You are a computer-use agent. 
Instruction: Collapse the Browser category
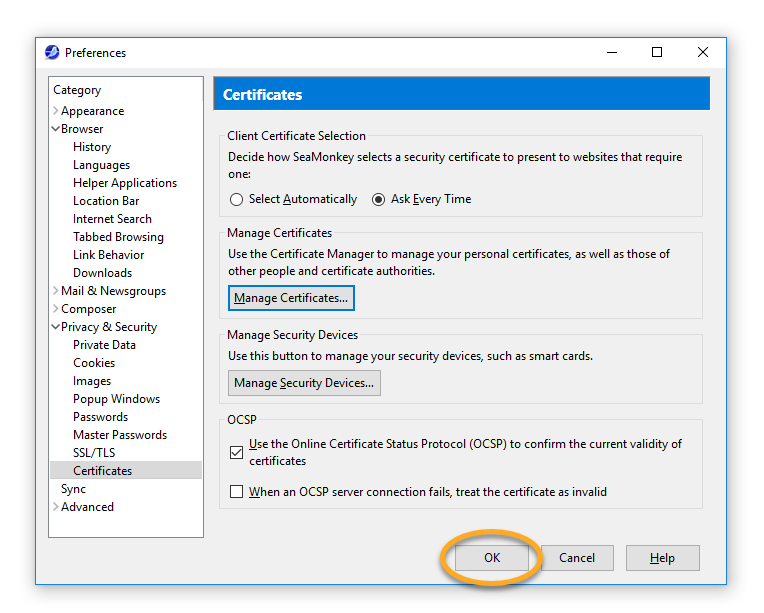(x=56, y=129)
